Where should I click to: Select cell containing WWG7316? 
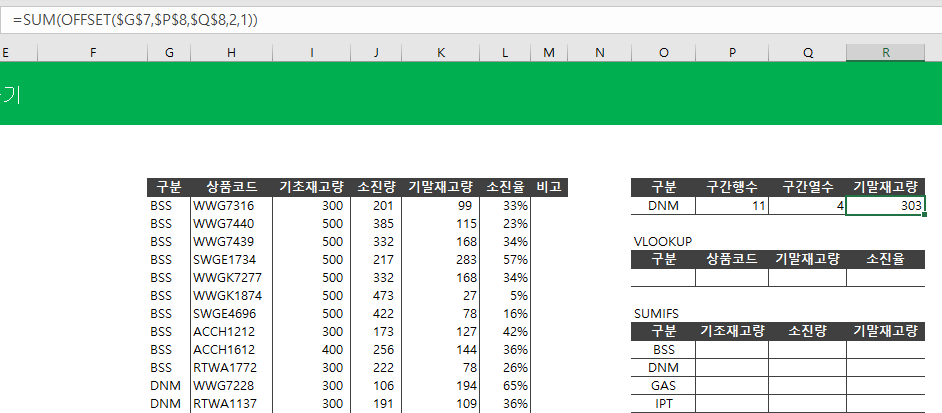pos(232,206)
